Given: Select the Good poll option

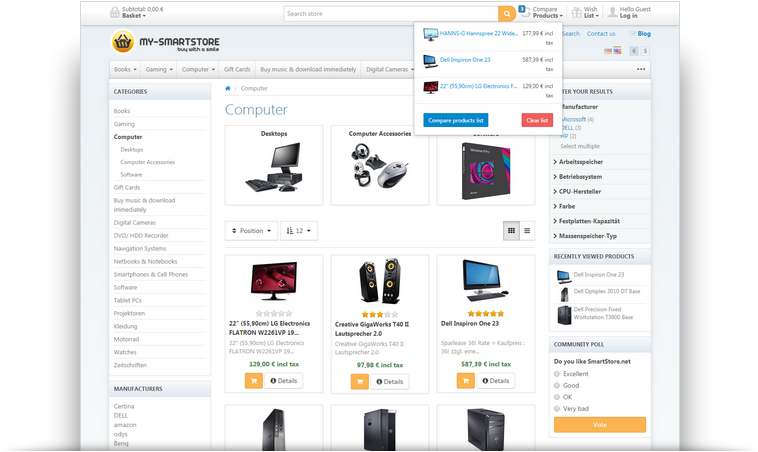Looking at the screenshot, I should click(x=557, y=385).
